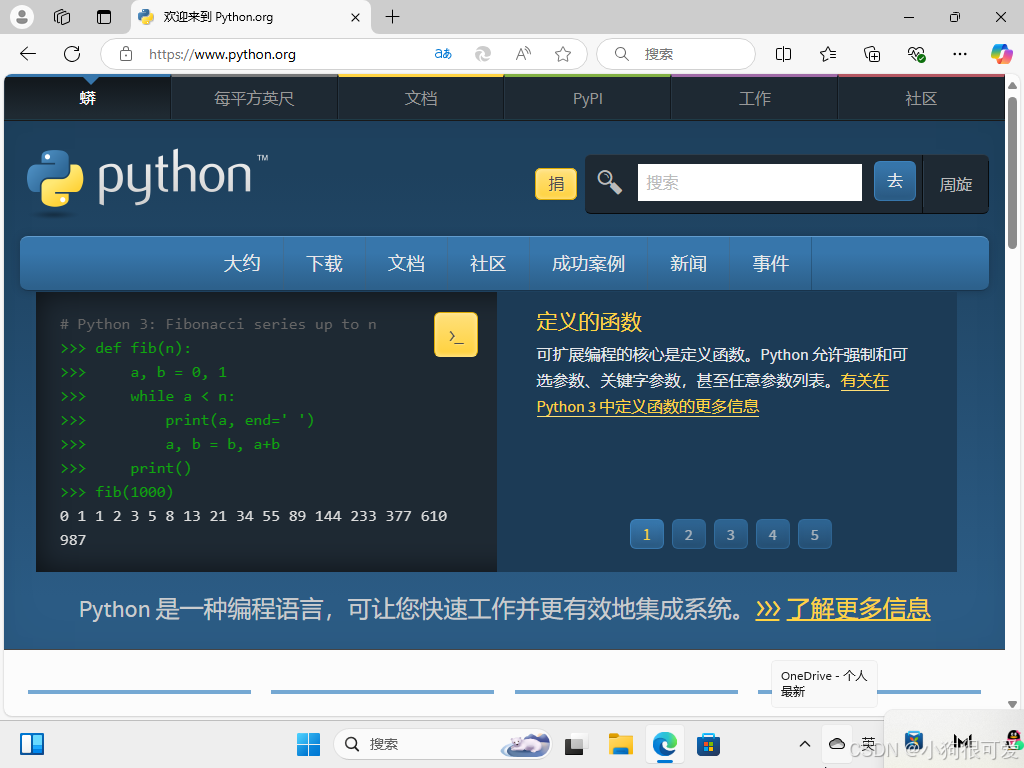Open the 工作 top navigation tab
Image resolution: width=1024 pixels, height=768 pixels.
tap(754, 99)
